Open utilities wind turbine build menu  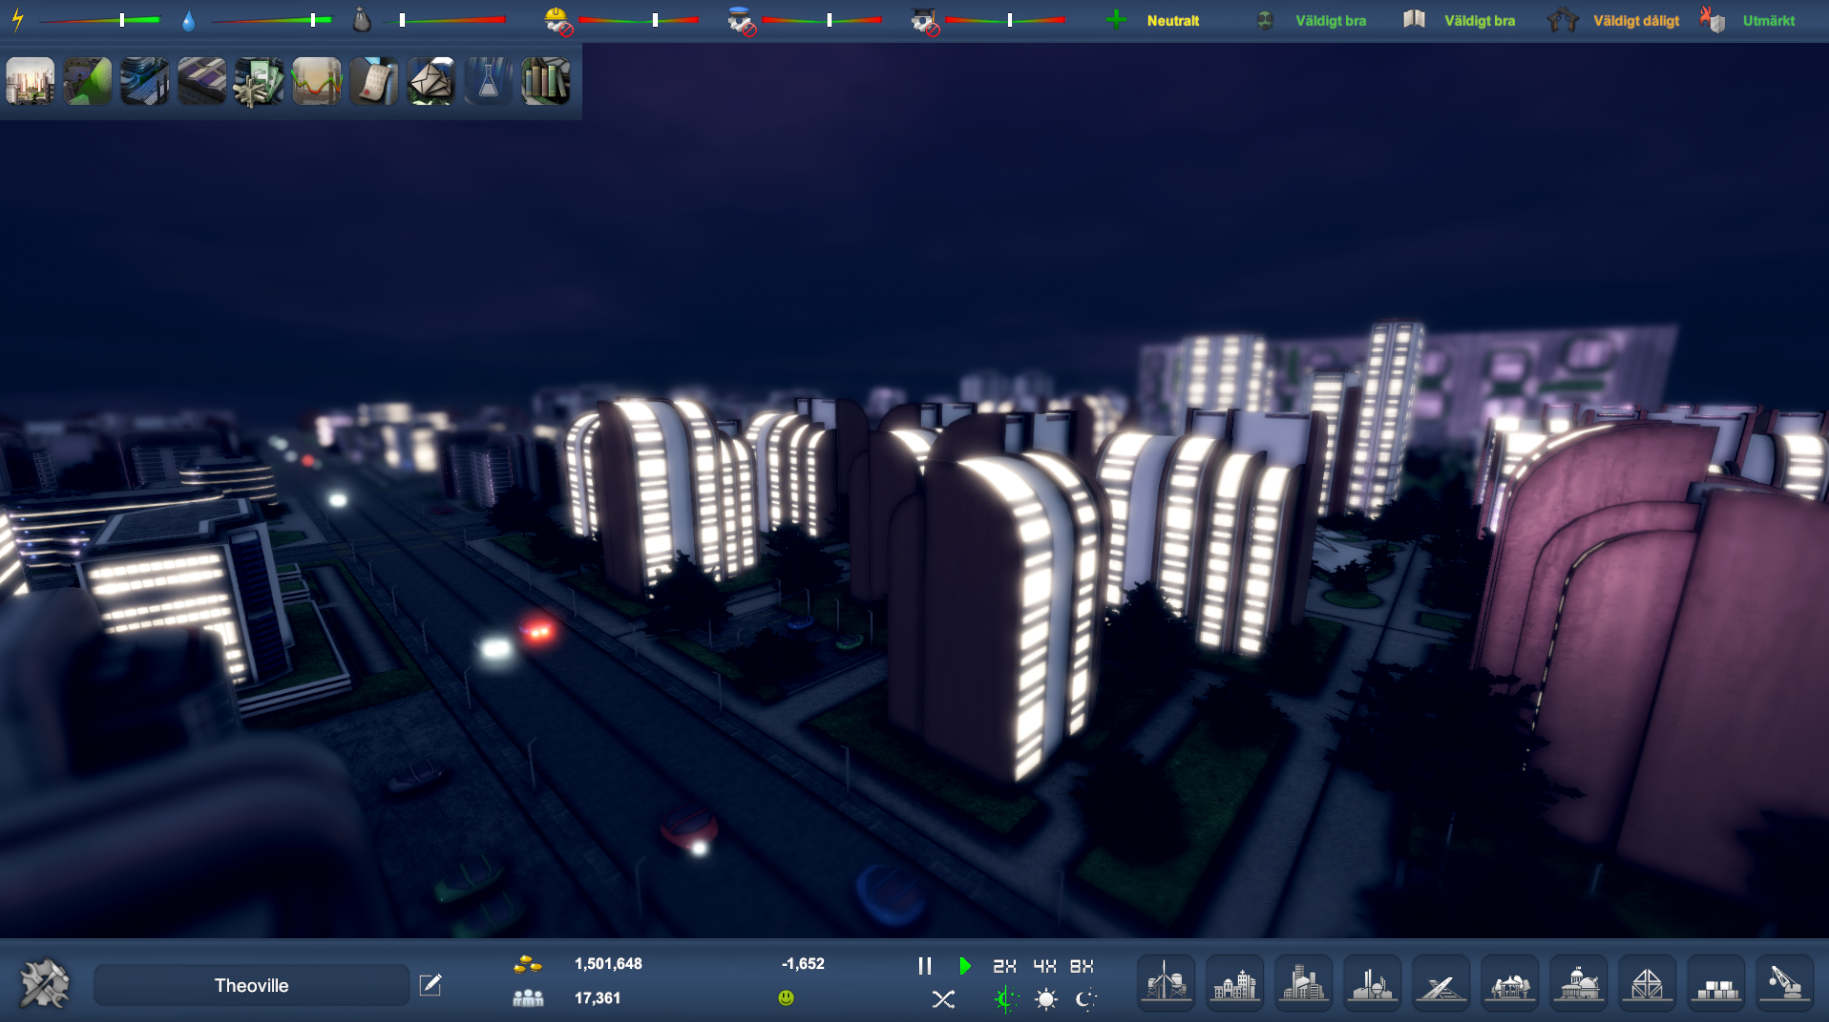[x=1167, y=981]
